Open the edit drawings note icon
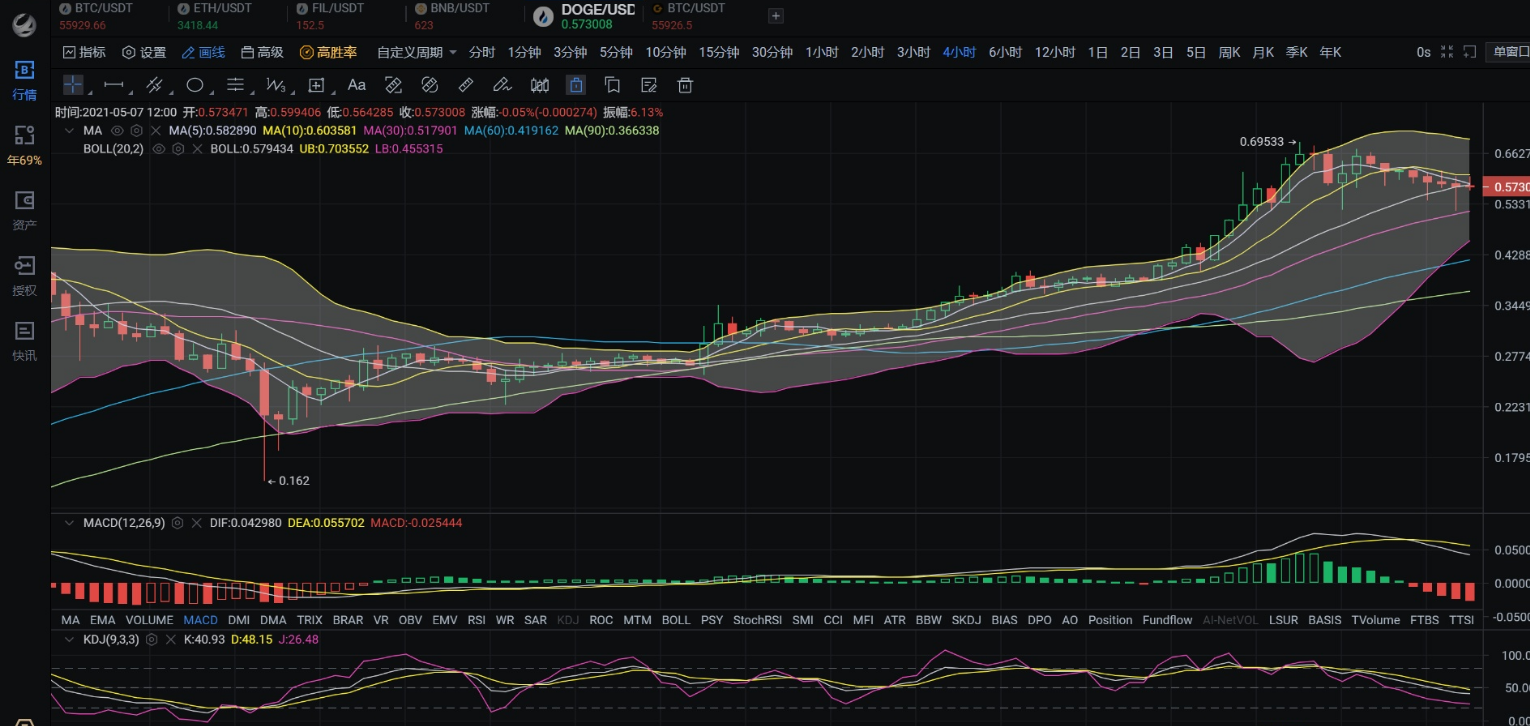The image size is (1530, 726). click(649, 85)
